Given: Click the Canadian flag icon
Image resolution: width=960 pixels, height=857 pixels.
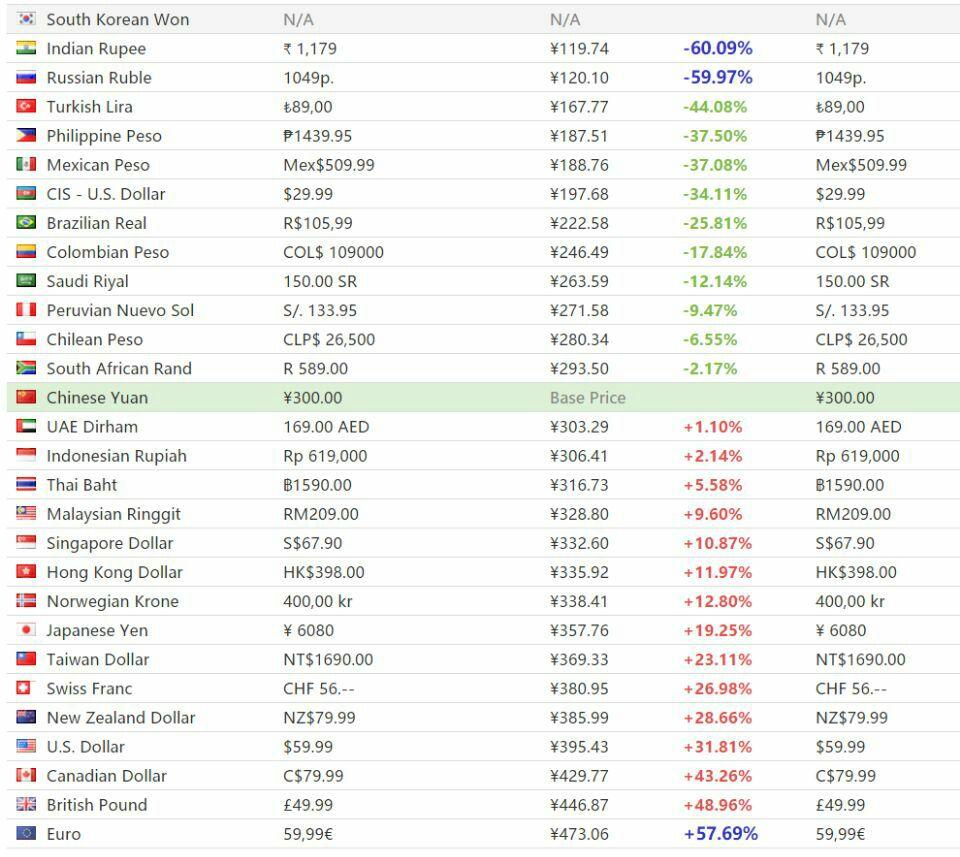Looking at the screenshot, I should tap(27, 775).
